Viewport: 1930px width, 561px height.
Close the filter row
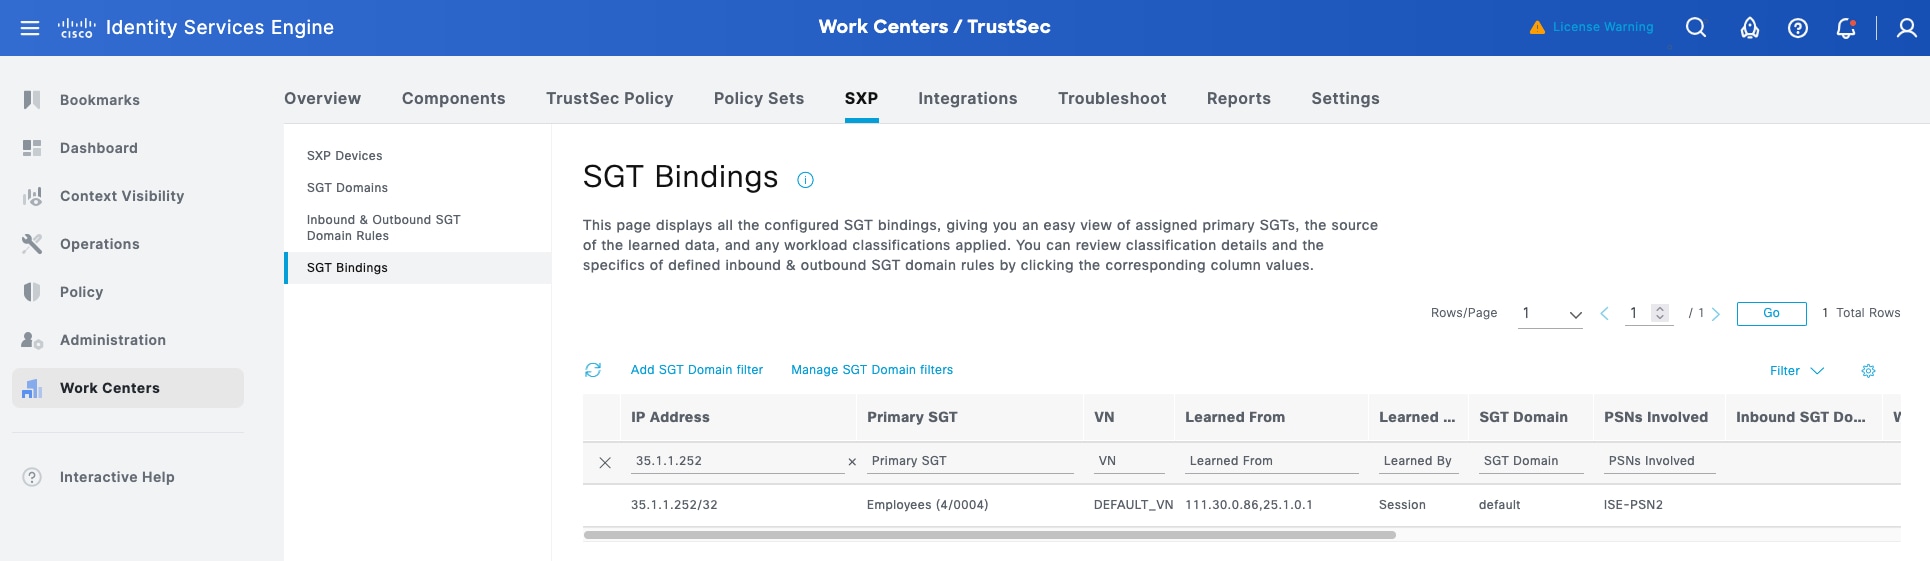coord(605,462)
